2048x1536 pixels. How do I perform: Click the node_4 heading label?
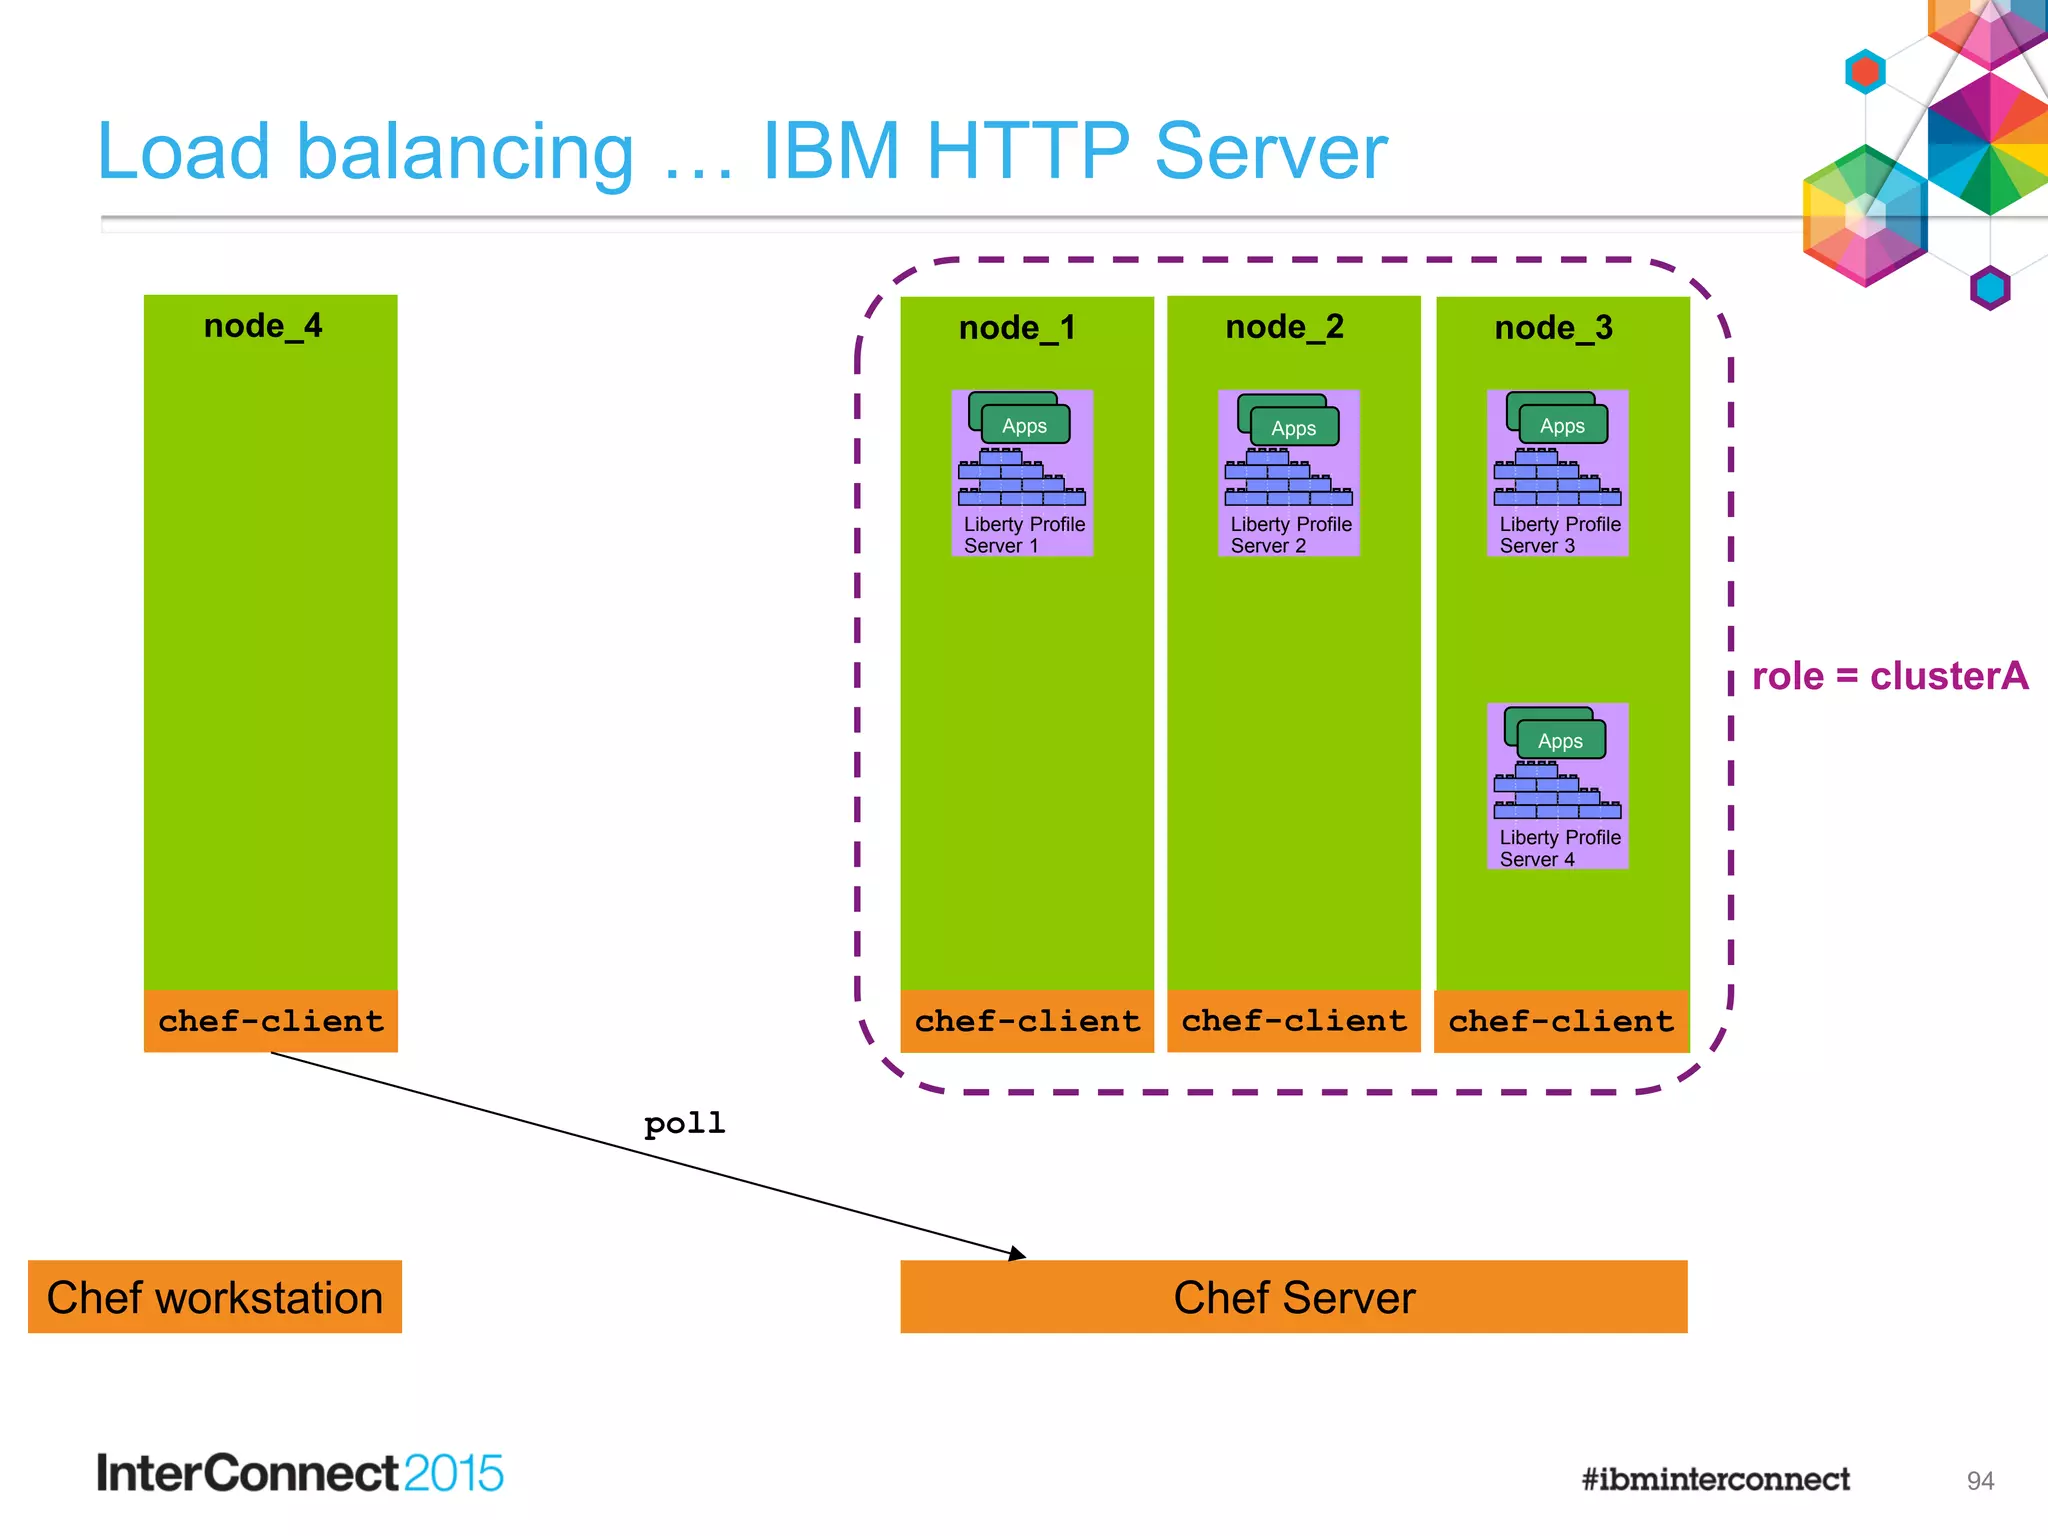tap(263, 326)
